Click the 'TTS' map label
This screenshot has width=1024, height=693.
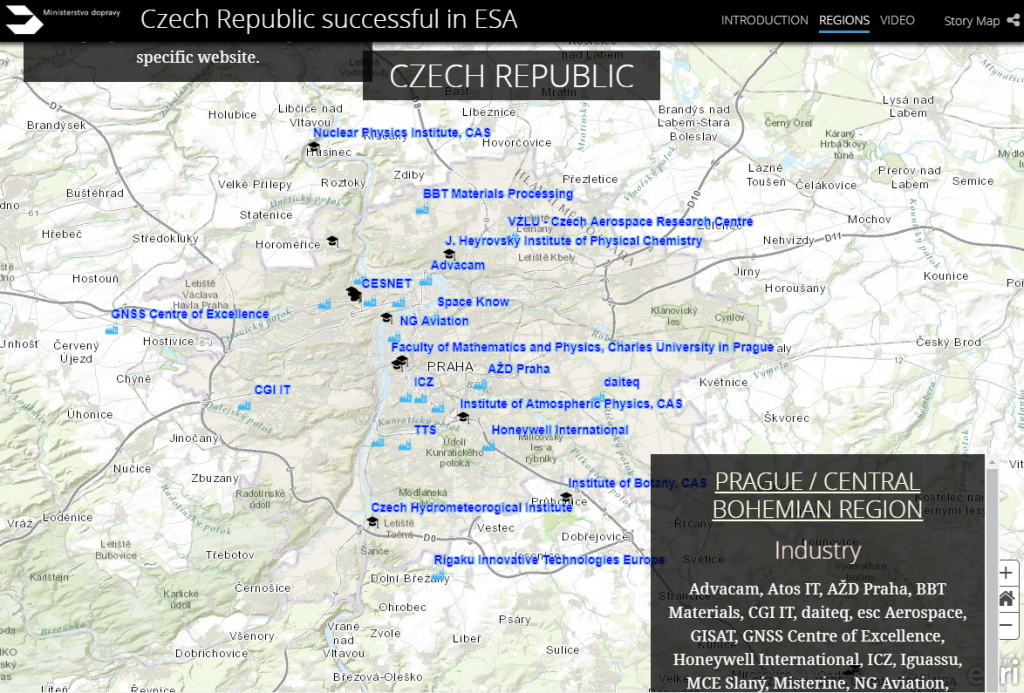tap(425, 430)
